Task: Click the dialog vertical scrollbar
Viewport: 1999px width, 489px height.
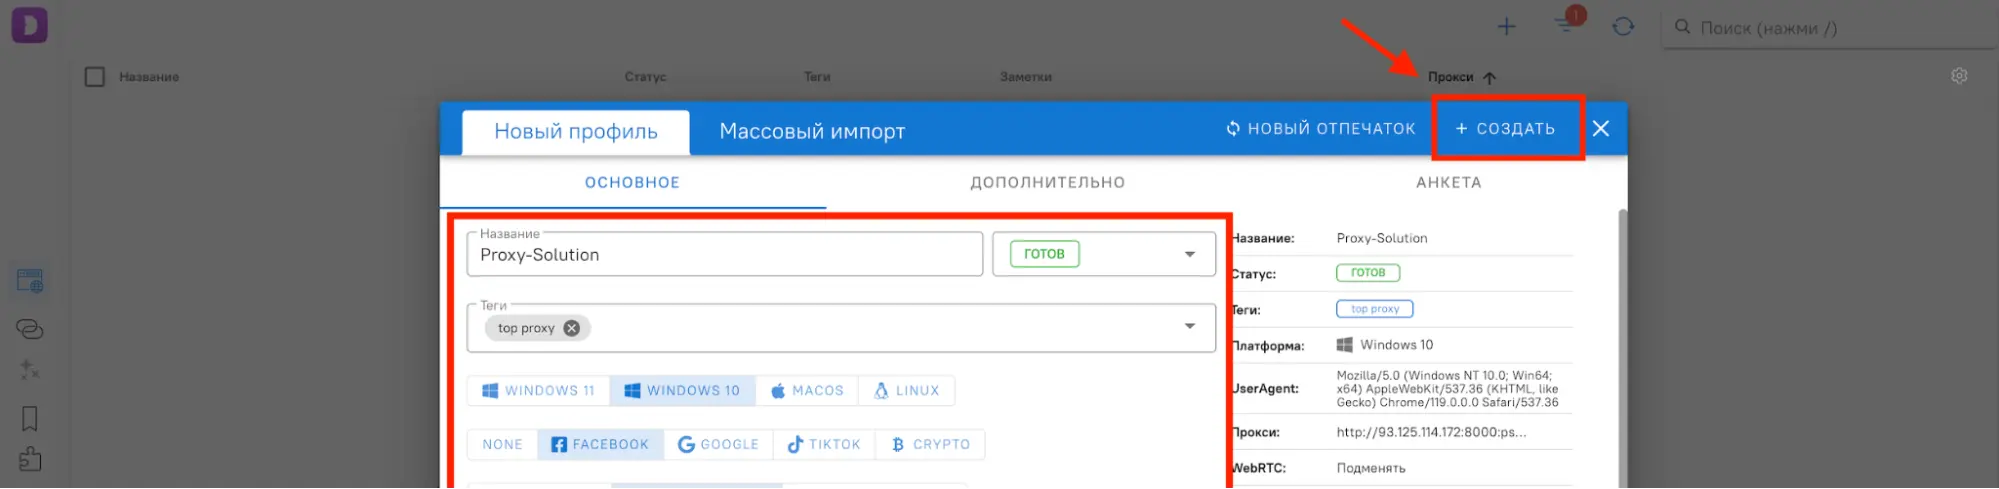Action: (x=1622, y=348)
